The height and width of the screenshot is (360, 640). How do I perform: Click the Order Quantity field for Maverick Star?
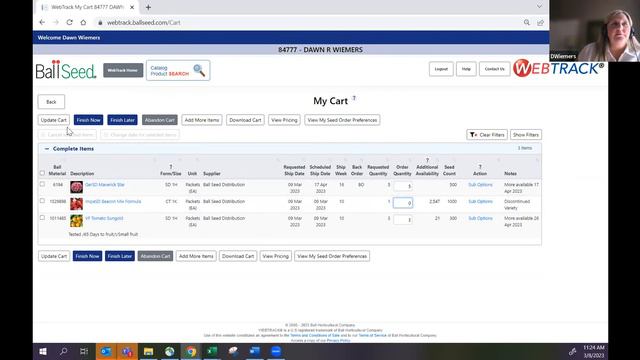[x=403, y=186]
